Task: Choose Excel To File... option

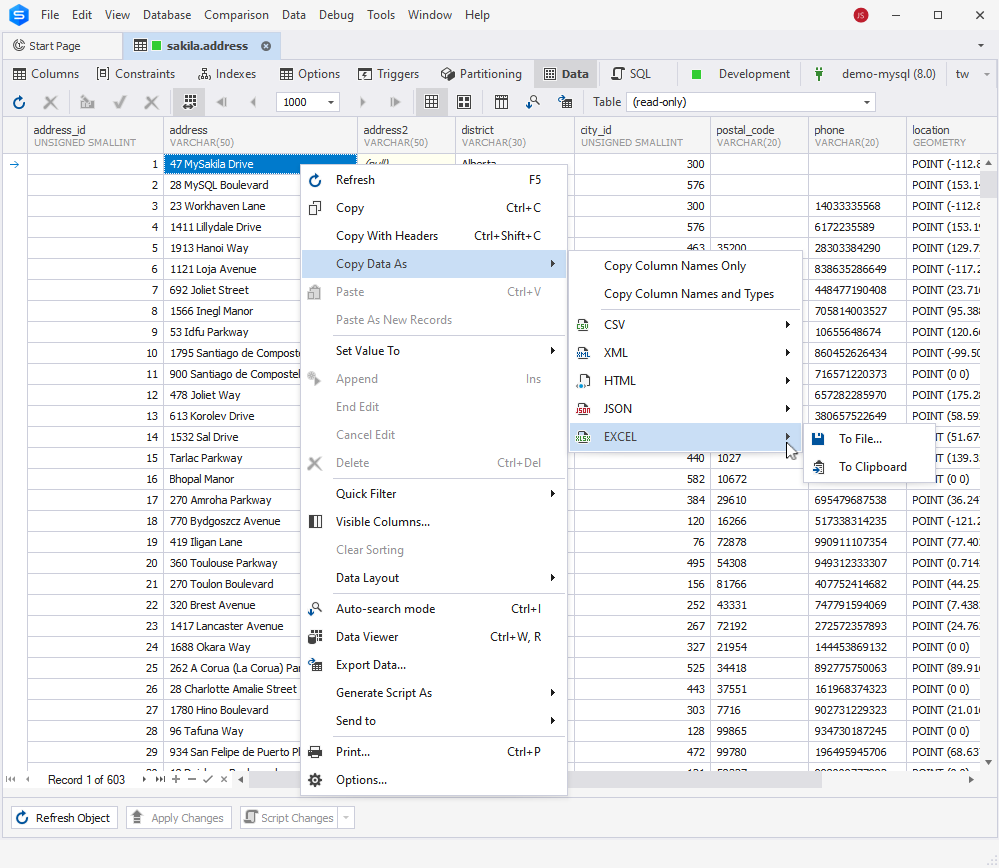Action: 870,439
